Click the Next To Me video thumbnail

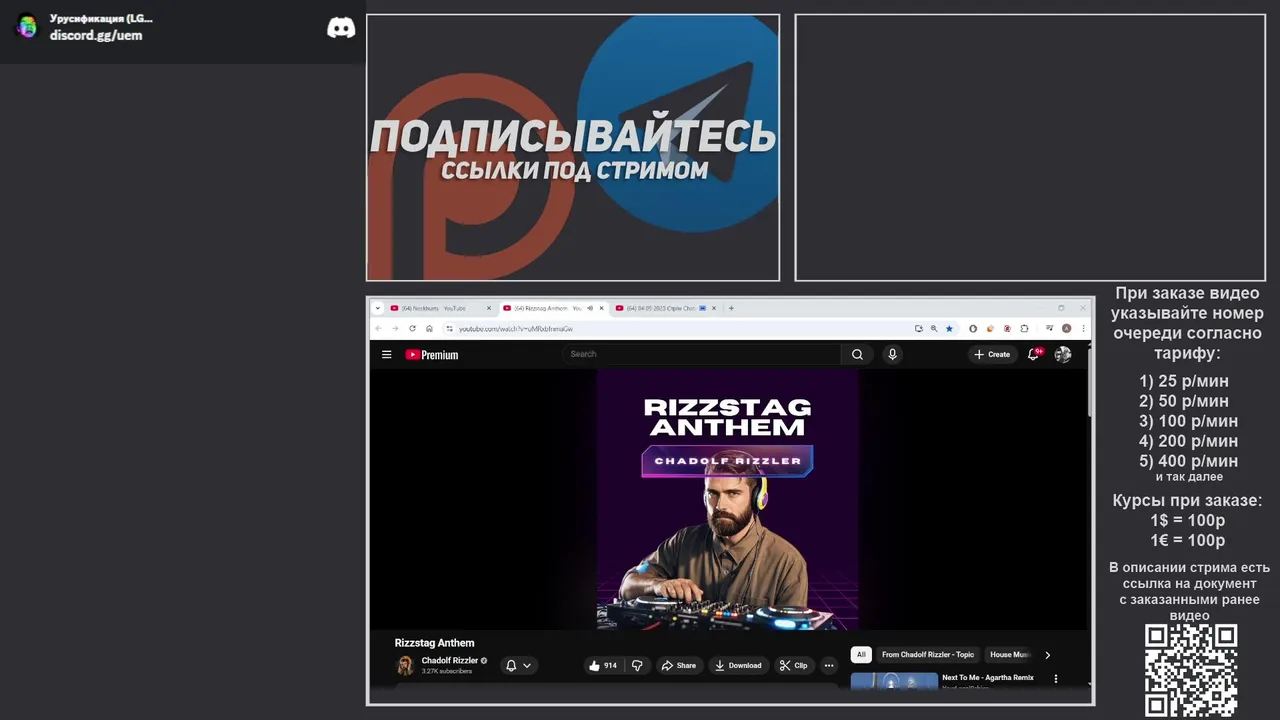(x=894, y=681)
